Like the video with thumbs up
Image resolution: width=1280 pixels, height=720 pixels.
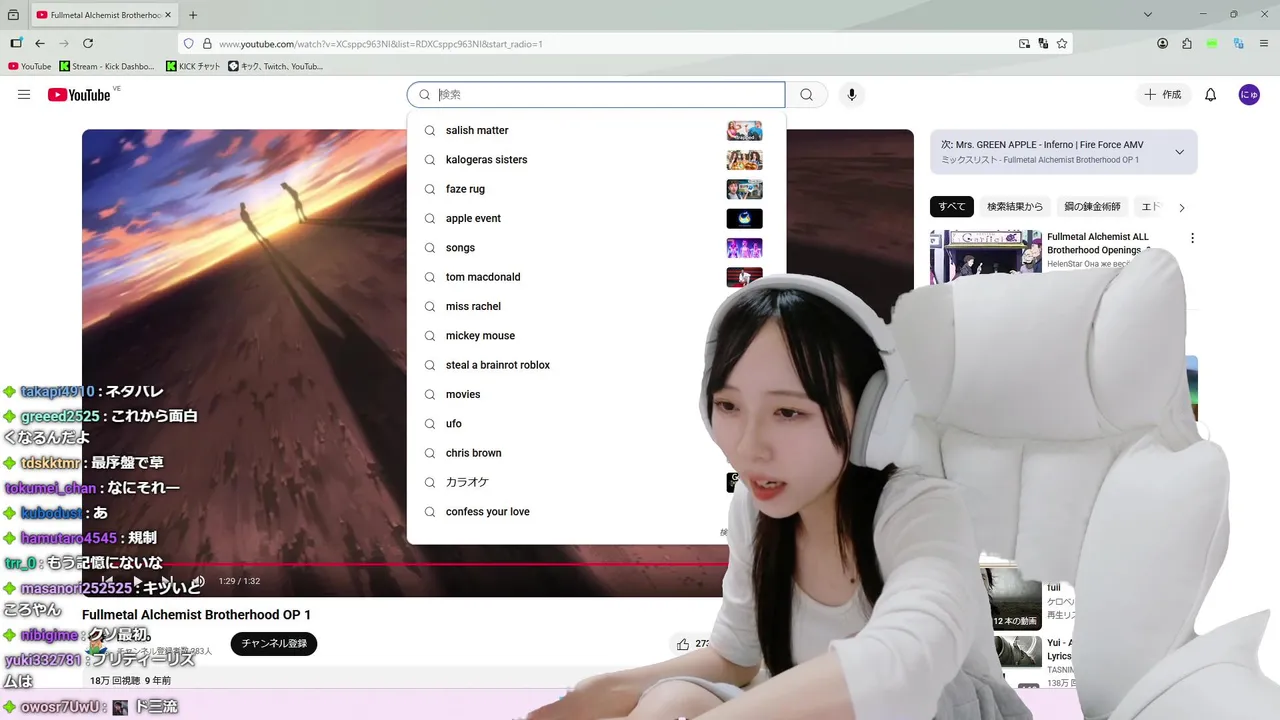click(683, 644)
